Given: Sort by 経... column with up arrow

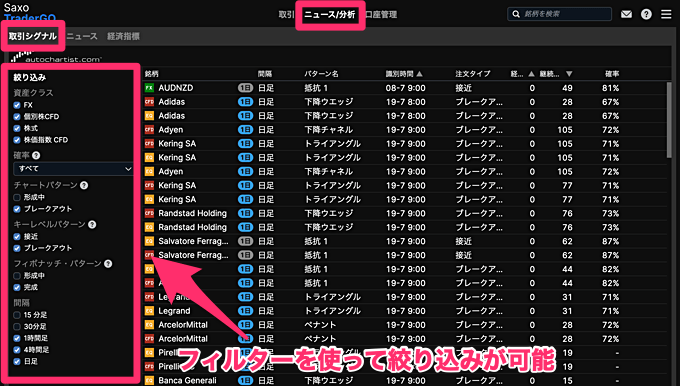Looking at the screenshot, I should click(x=522, y=74).
